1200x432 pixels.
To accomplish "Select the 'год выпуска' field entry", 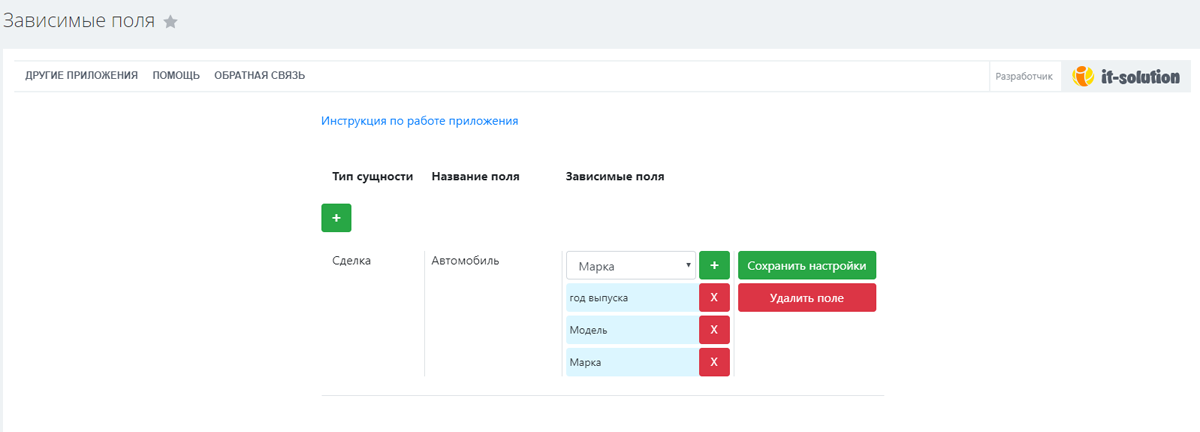I will click(x=631, y=298).
